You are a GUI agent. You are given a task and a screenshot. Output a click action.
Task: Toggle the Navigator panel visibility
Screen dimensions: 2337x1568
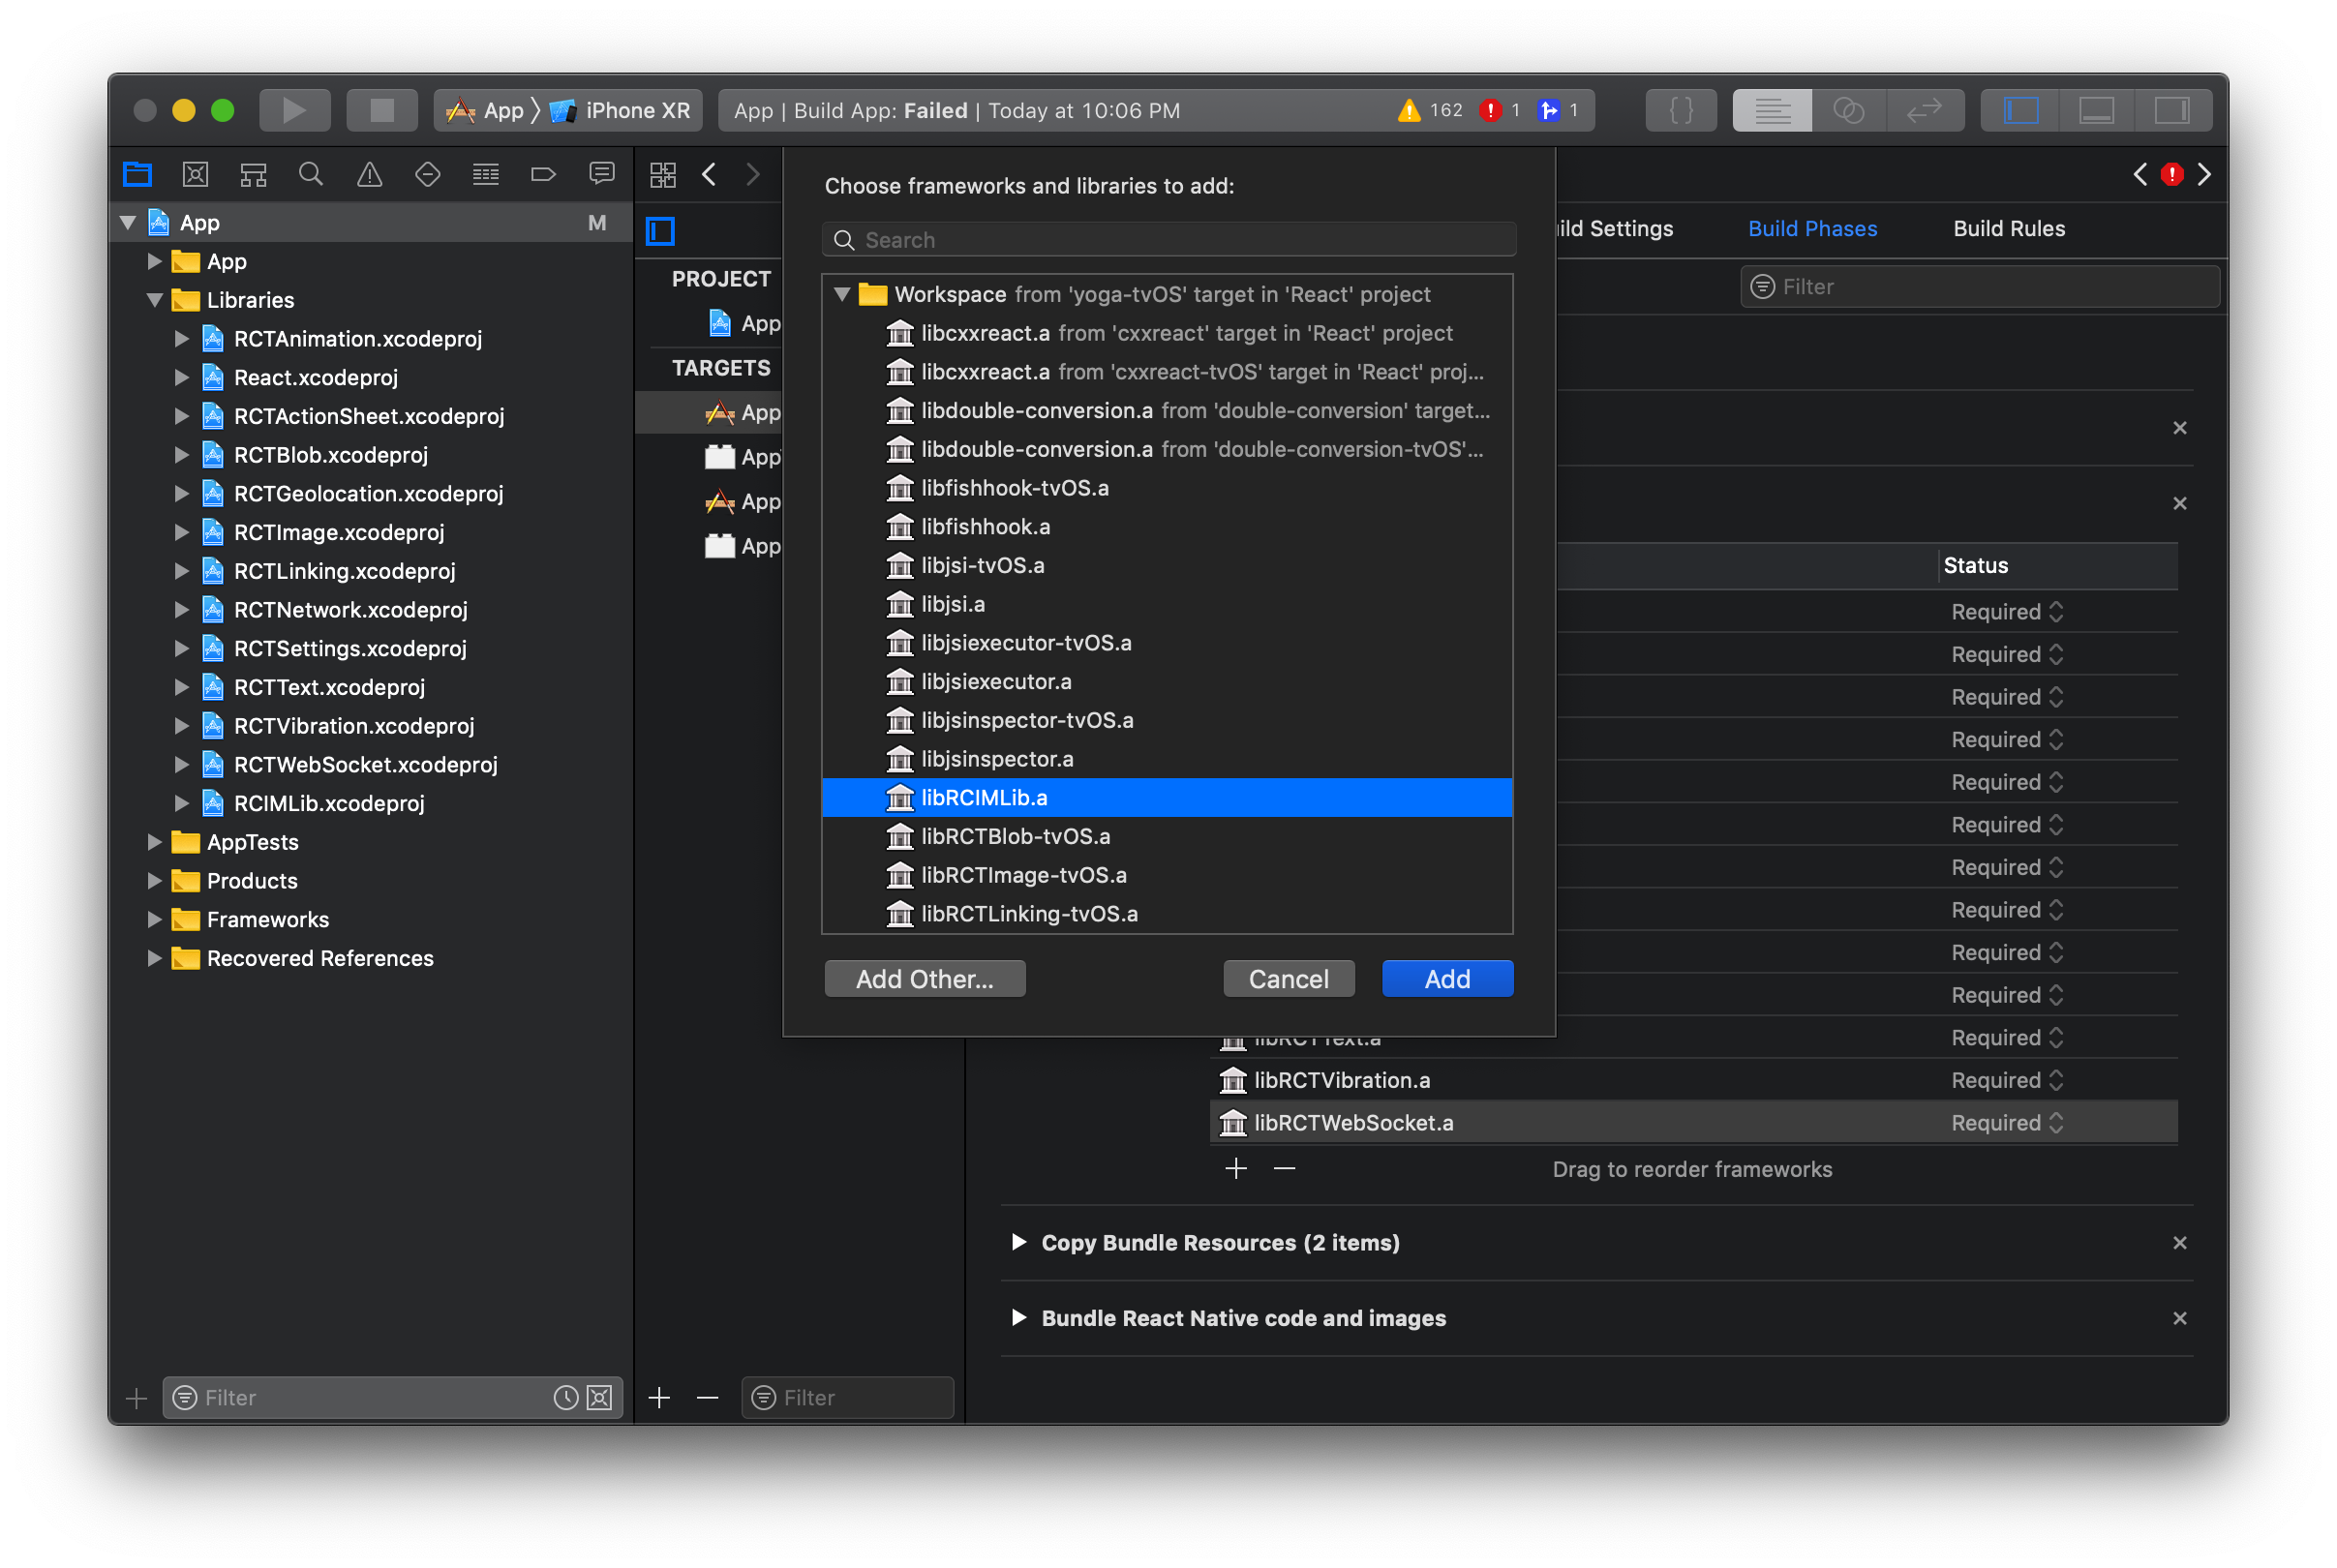coord(2020,110)
